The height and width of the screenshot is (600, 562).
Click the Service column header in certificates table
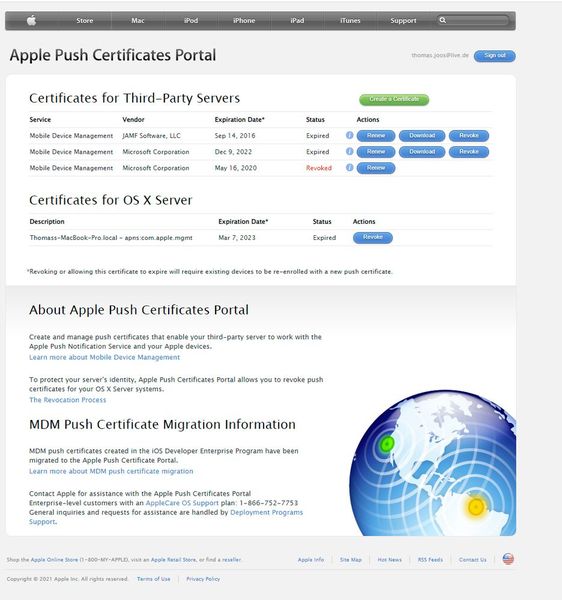(x=40, y=119)
